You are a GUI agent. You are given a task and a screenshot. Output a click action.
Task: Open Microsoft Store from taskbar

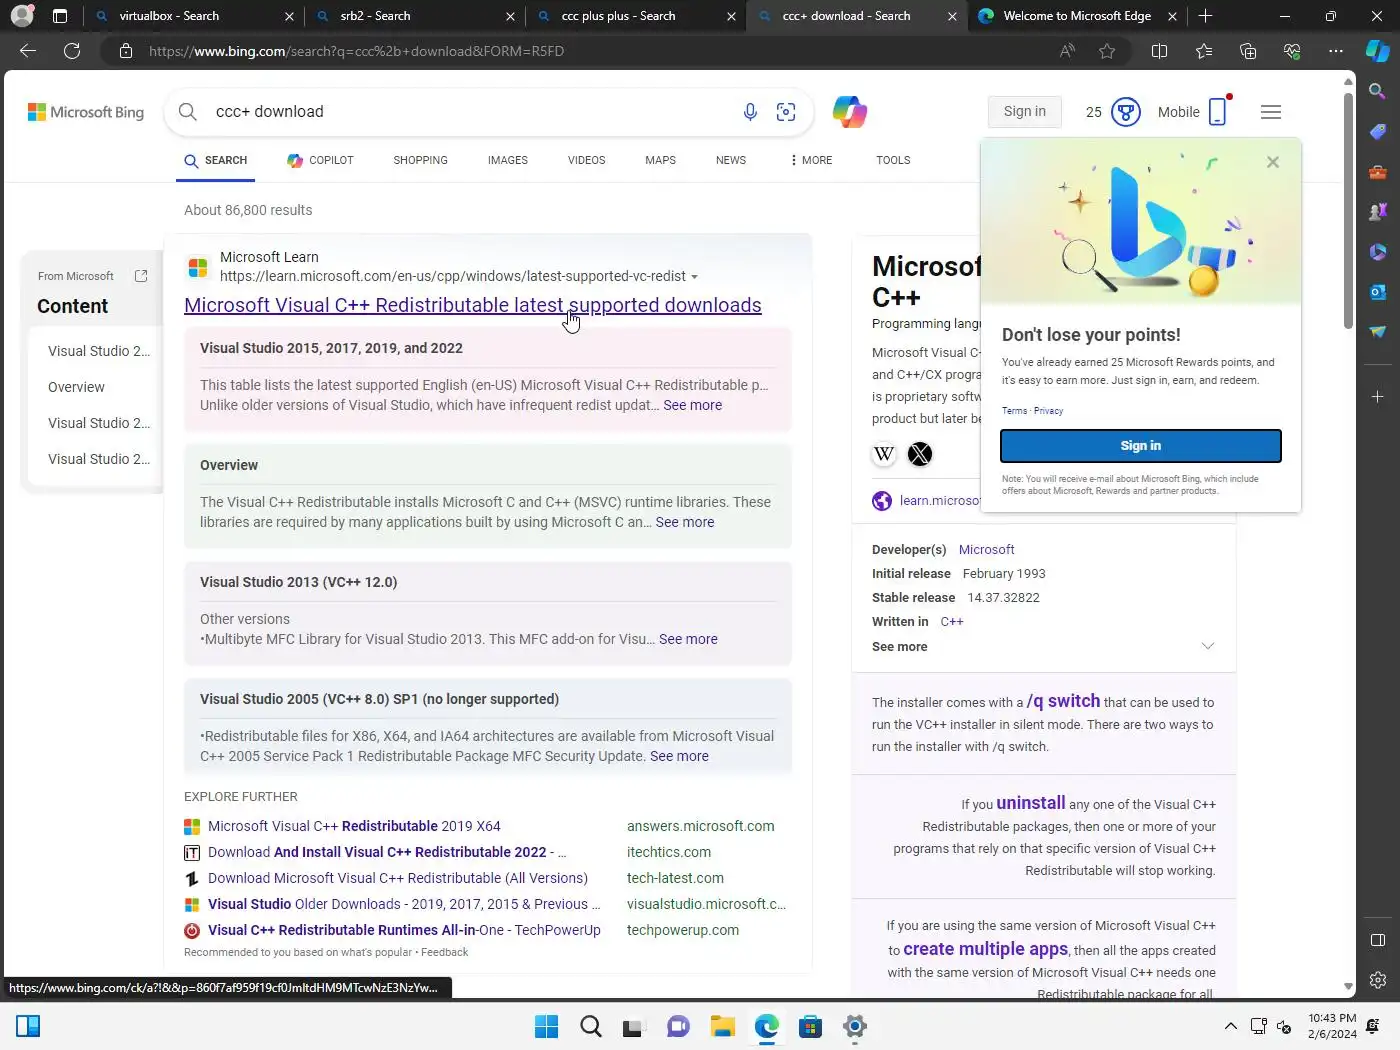coord(810,1026)
